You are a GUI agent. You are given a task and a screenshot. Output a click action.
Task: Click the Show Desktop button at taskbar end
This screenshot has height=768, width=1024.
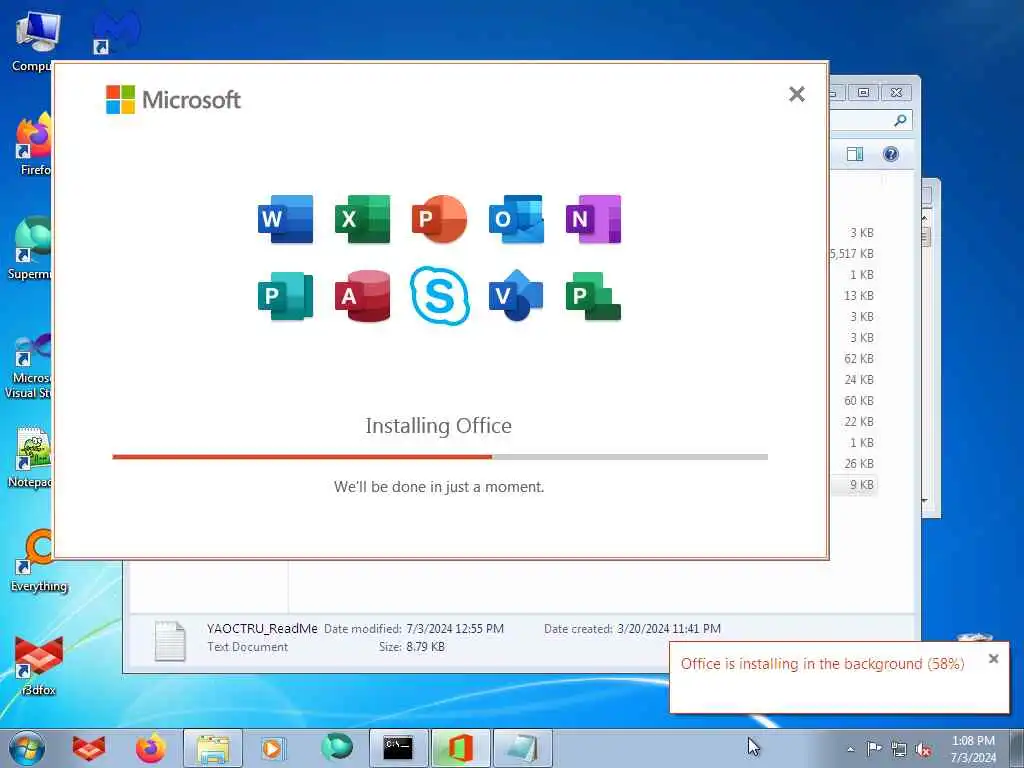tap(1016, 748)
